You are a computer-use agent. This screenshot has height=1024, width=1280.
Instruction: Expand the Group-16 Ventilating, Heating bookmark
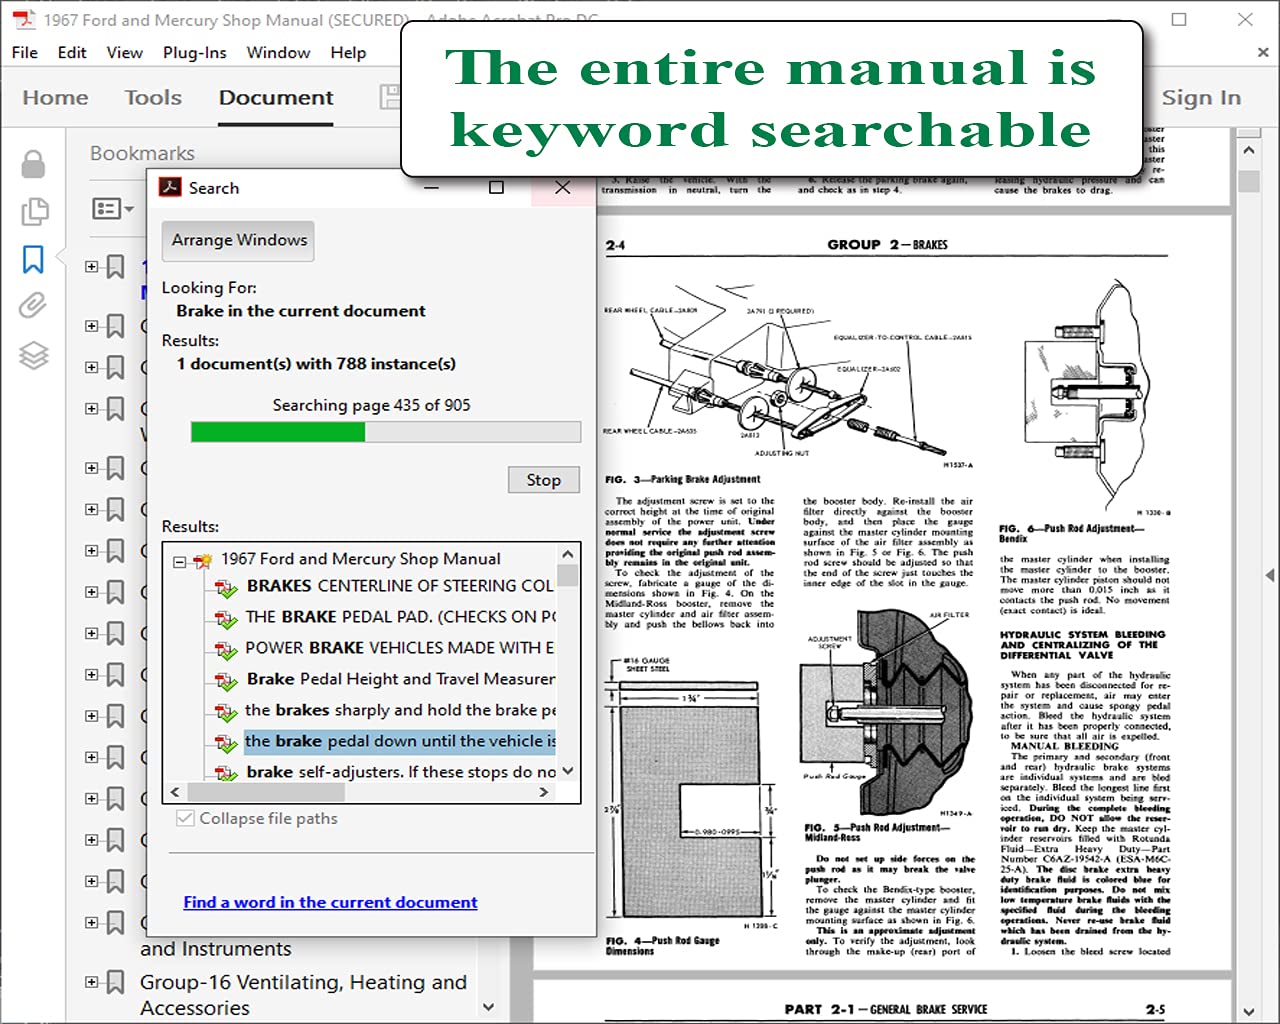click(92, 982)
